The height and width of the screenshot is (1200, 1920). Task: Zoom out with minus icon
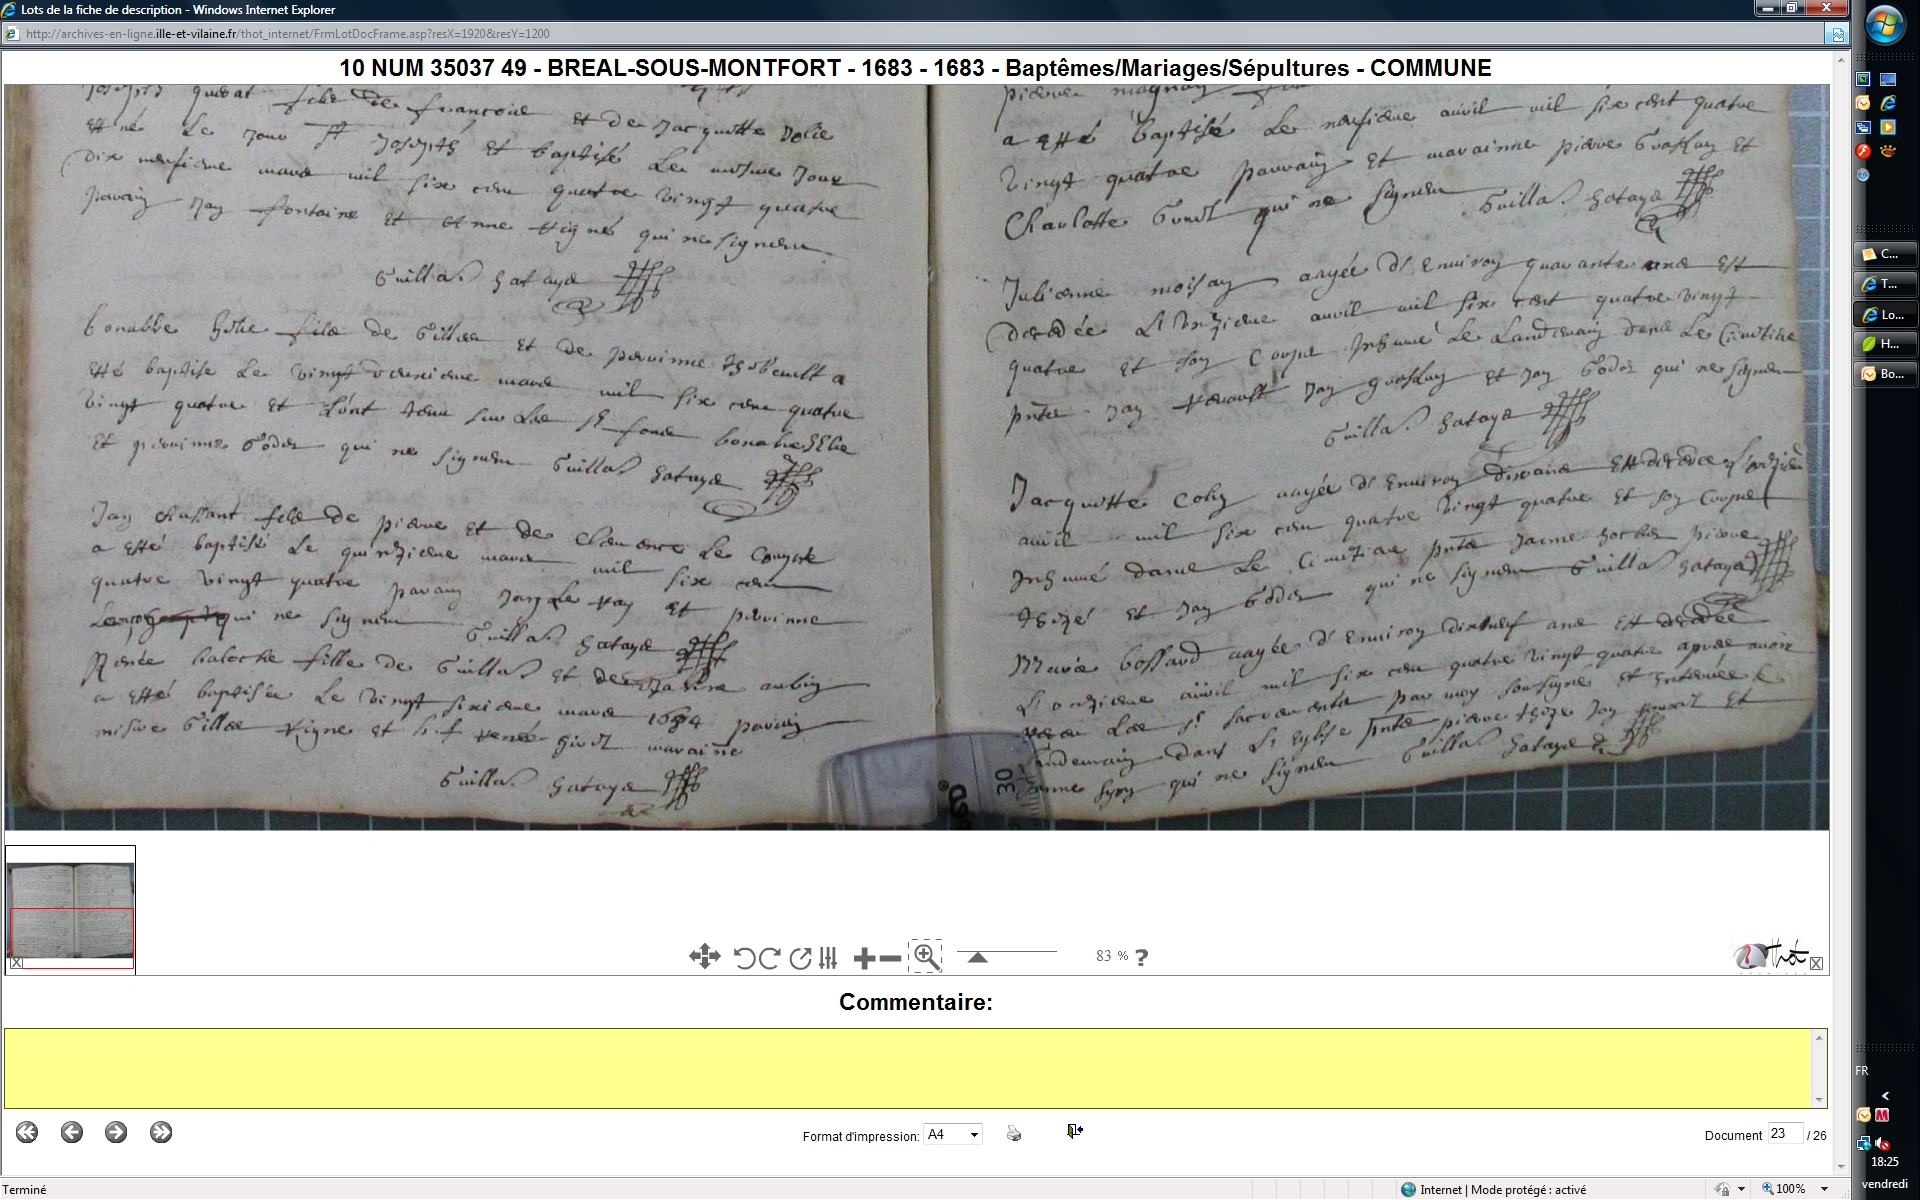pos(890,959)
